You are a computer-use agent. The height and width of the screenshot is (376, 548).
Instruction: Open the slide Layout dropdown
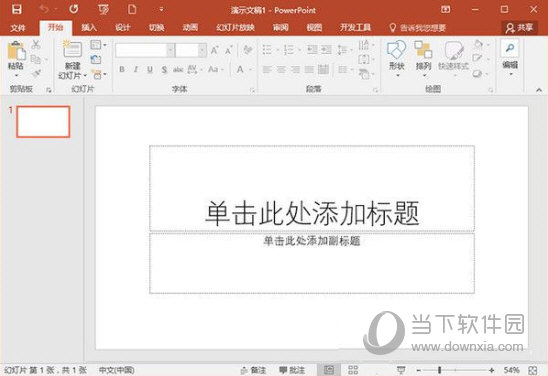(x=98, y=45)
